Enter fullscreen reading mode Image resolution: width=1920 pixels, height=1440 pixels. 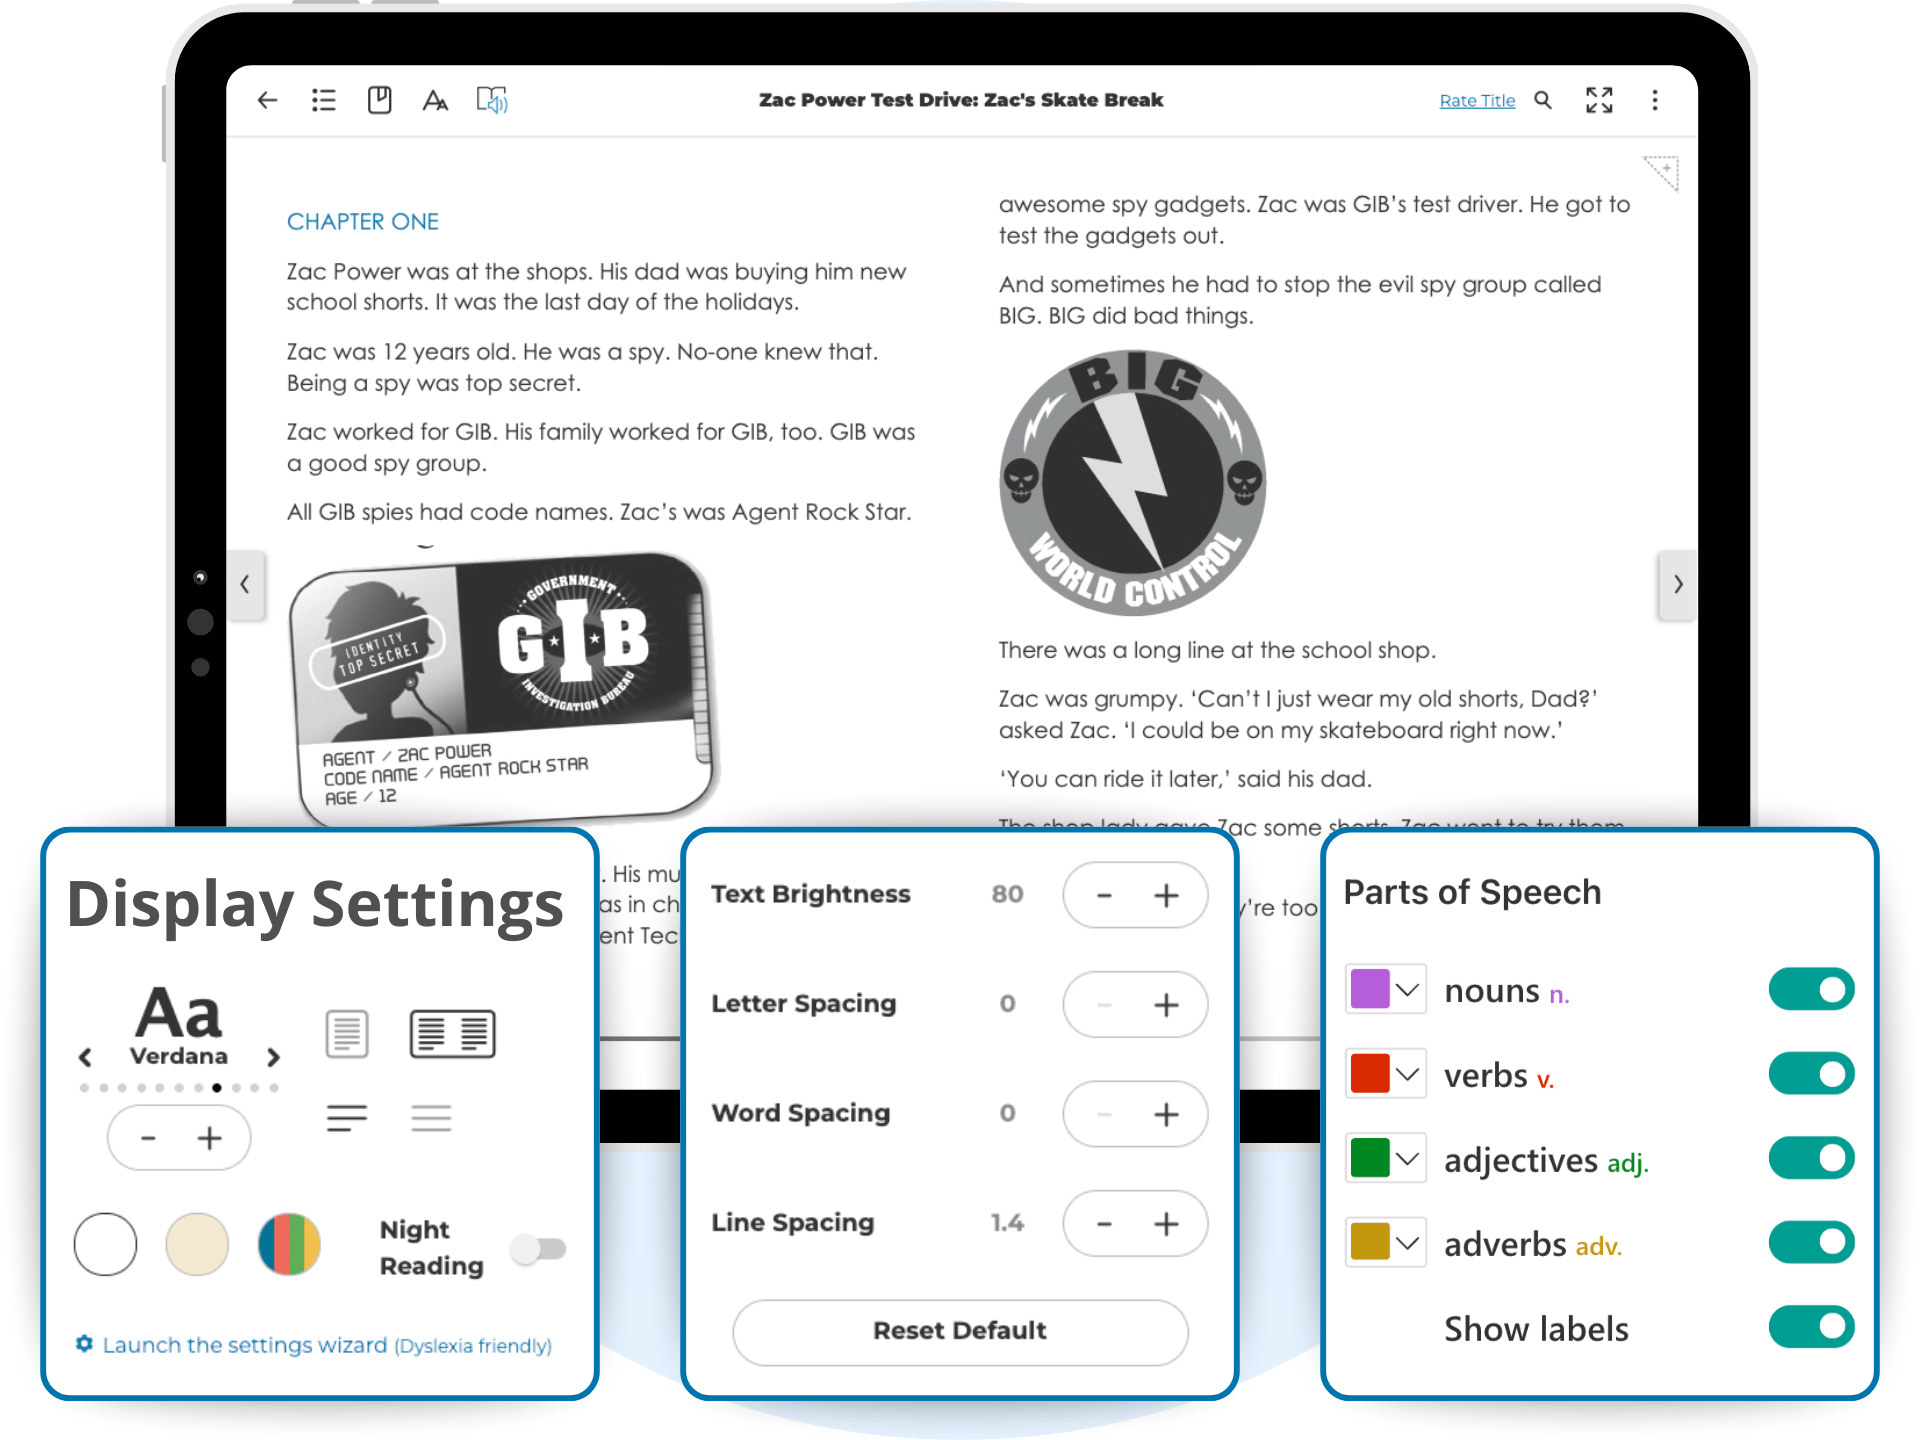[1599, 100]
